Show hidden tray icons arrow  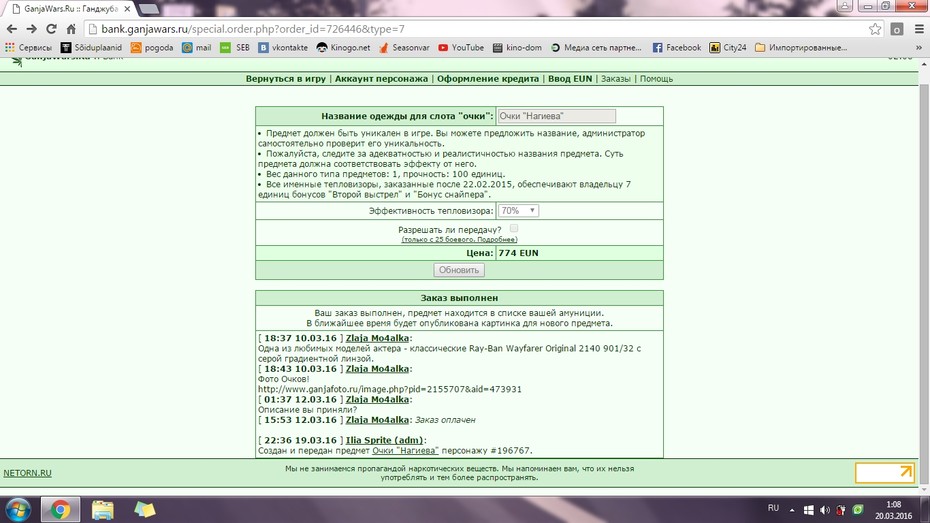792,509
